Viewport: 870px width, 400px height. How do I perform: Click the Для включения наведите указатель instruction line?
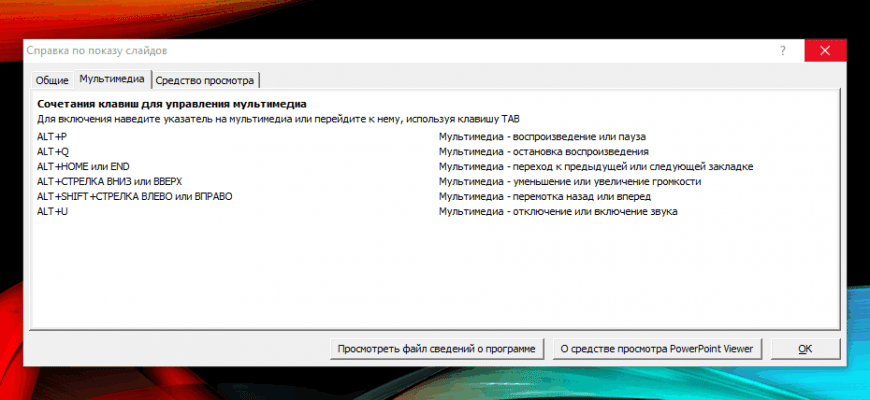(x=278, y=119)
